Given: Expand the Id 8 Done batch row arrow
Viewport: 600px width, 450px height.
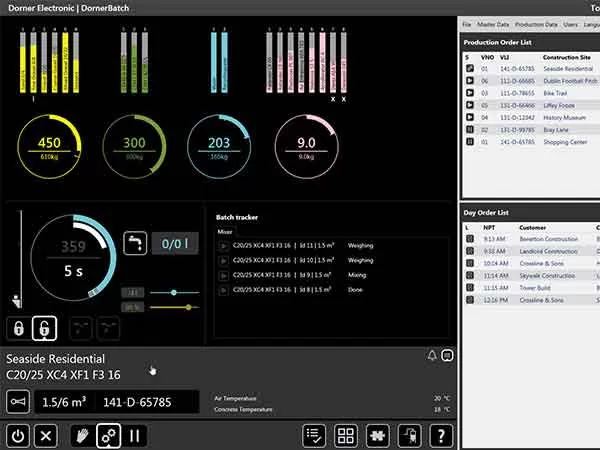Looking at the screenshot, I should coord(223,290).
